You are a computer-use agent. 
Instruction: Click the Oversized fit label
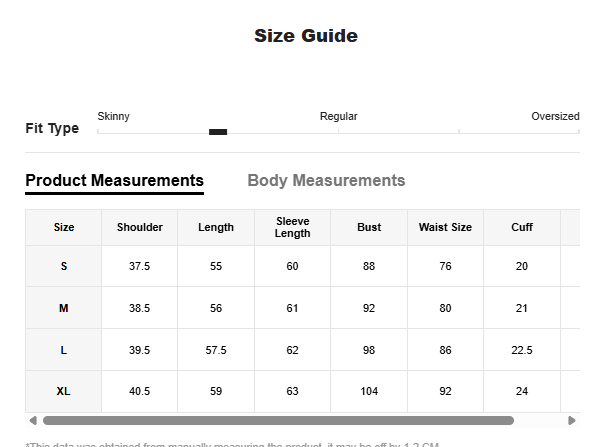coord(555,117)
